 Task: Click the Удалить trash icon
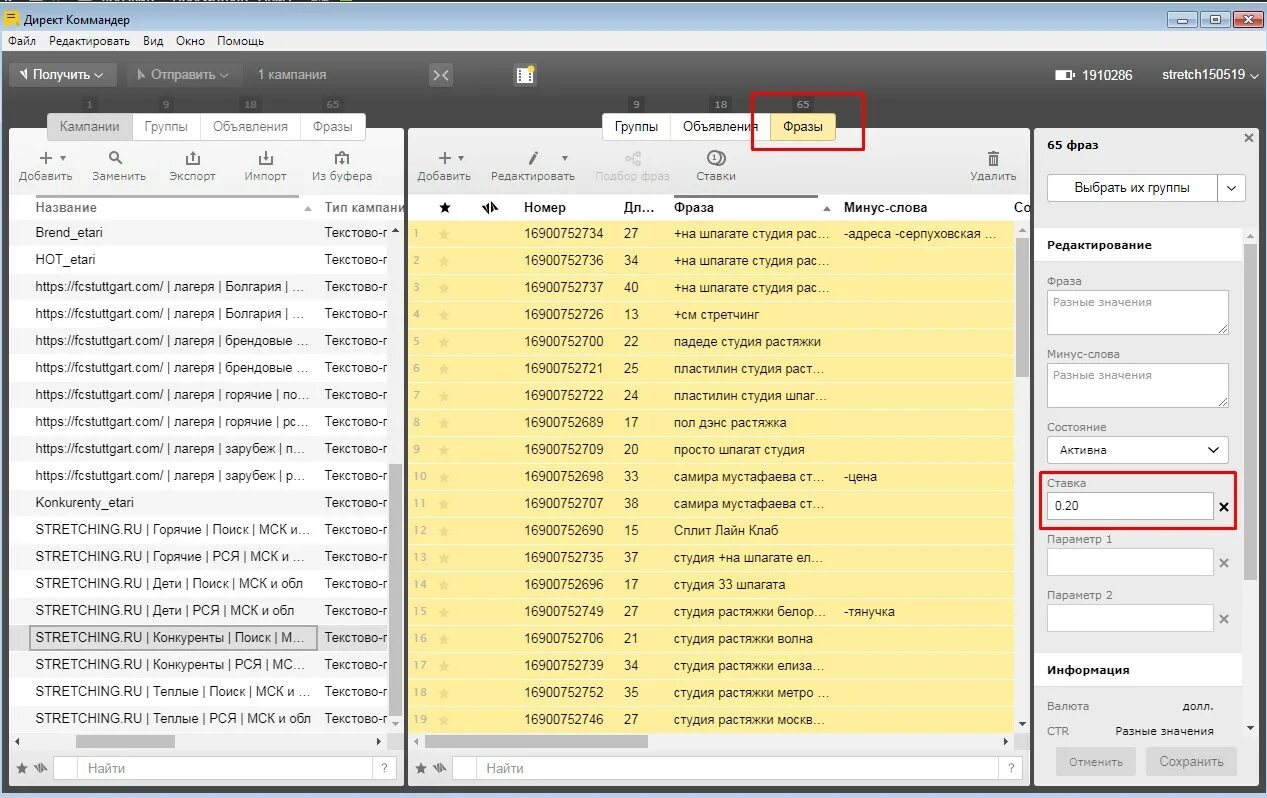click(993, 158)
